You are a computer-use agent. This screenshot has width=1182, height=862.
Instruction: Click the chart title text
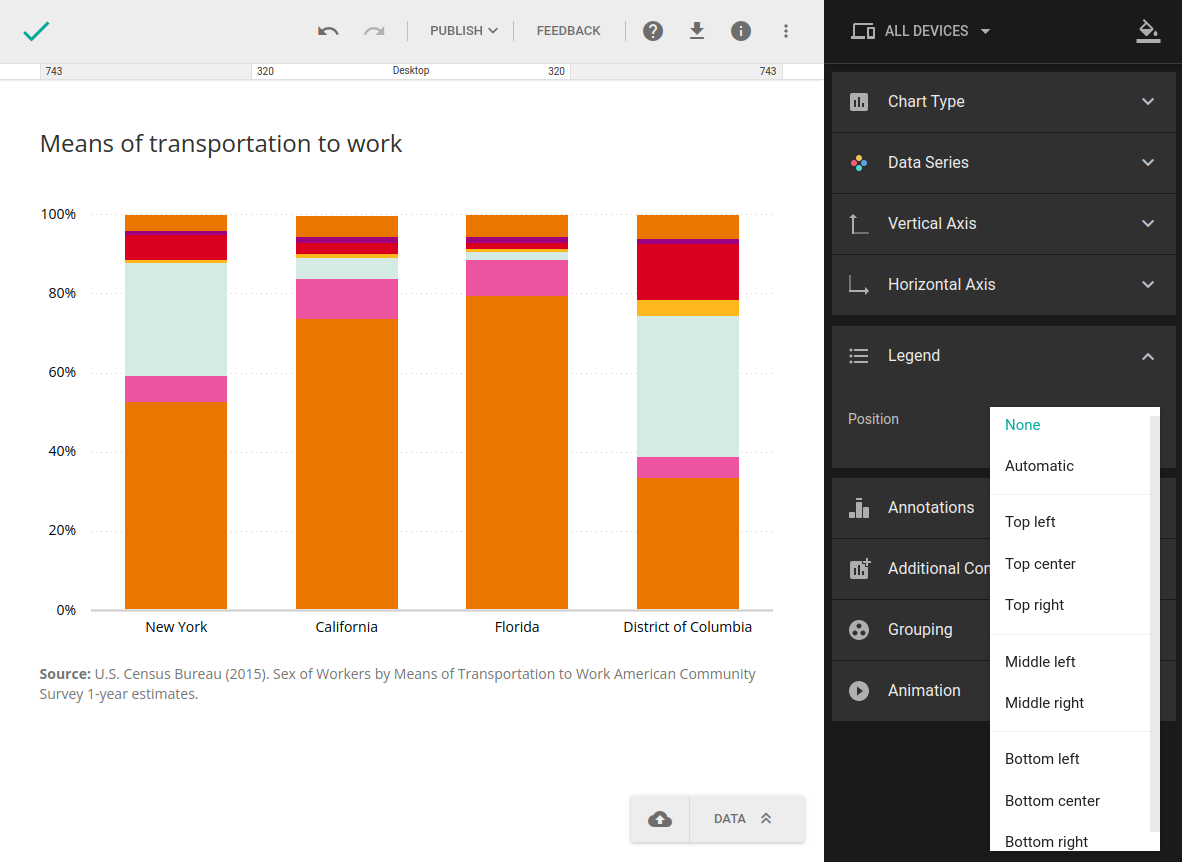(221, 144)
